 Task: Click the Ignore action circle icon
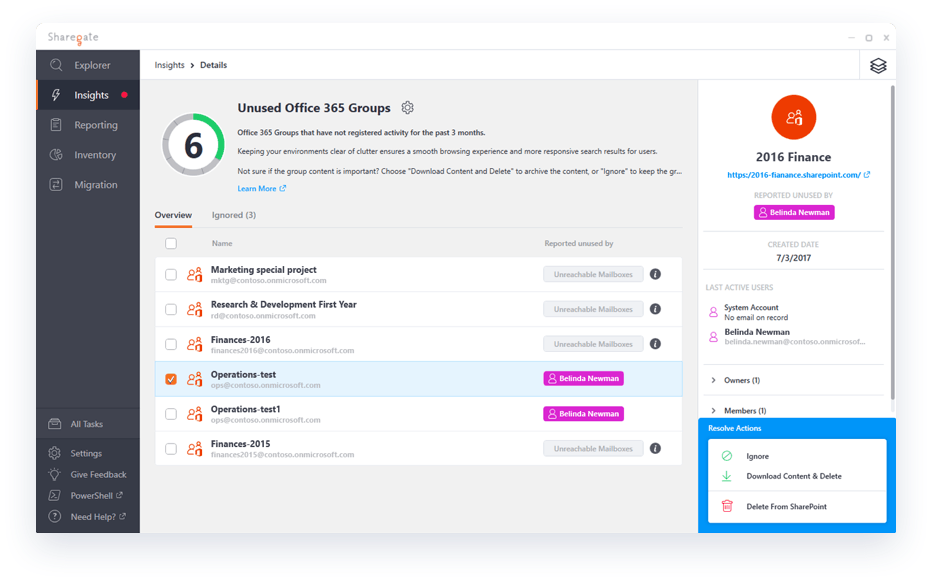pos(726,456)
